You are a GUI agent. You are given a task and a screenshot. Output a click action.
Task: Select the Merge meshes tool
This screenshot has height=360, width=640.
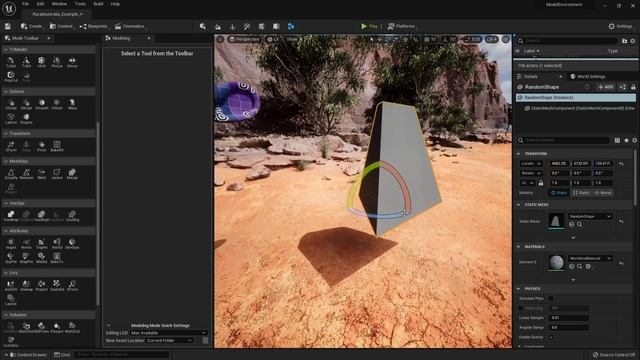[72, 174]
